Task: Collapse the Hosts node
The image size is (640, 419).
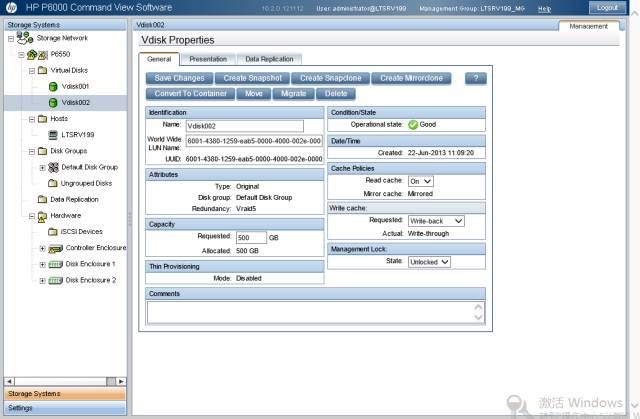Action: click(32, 119)
